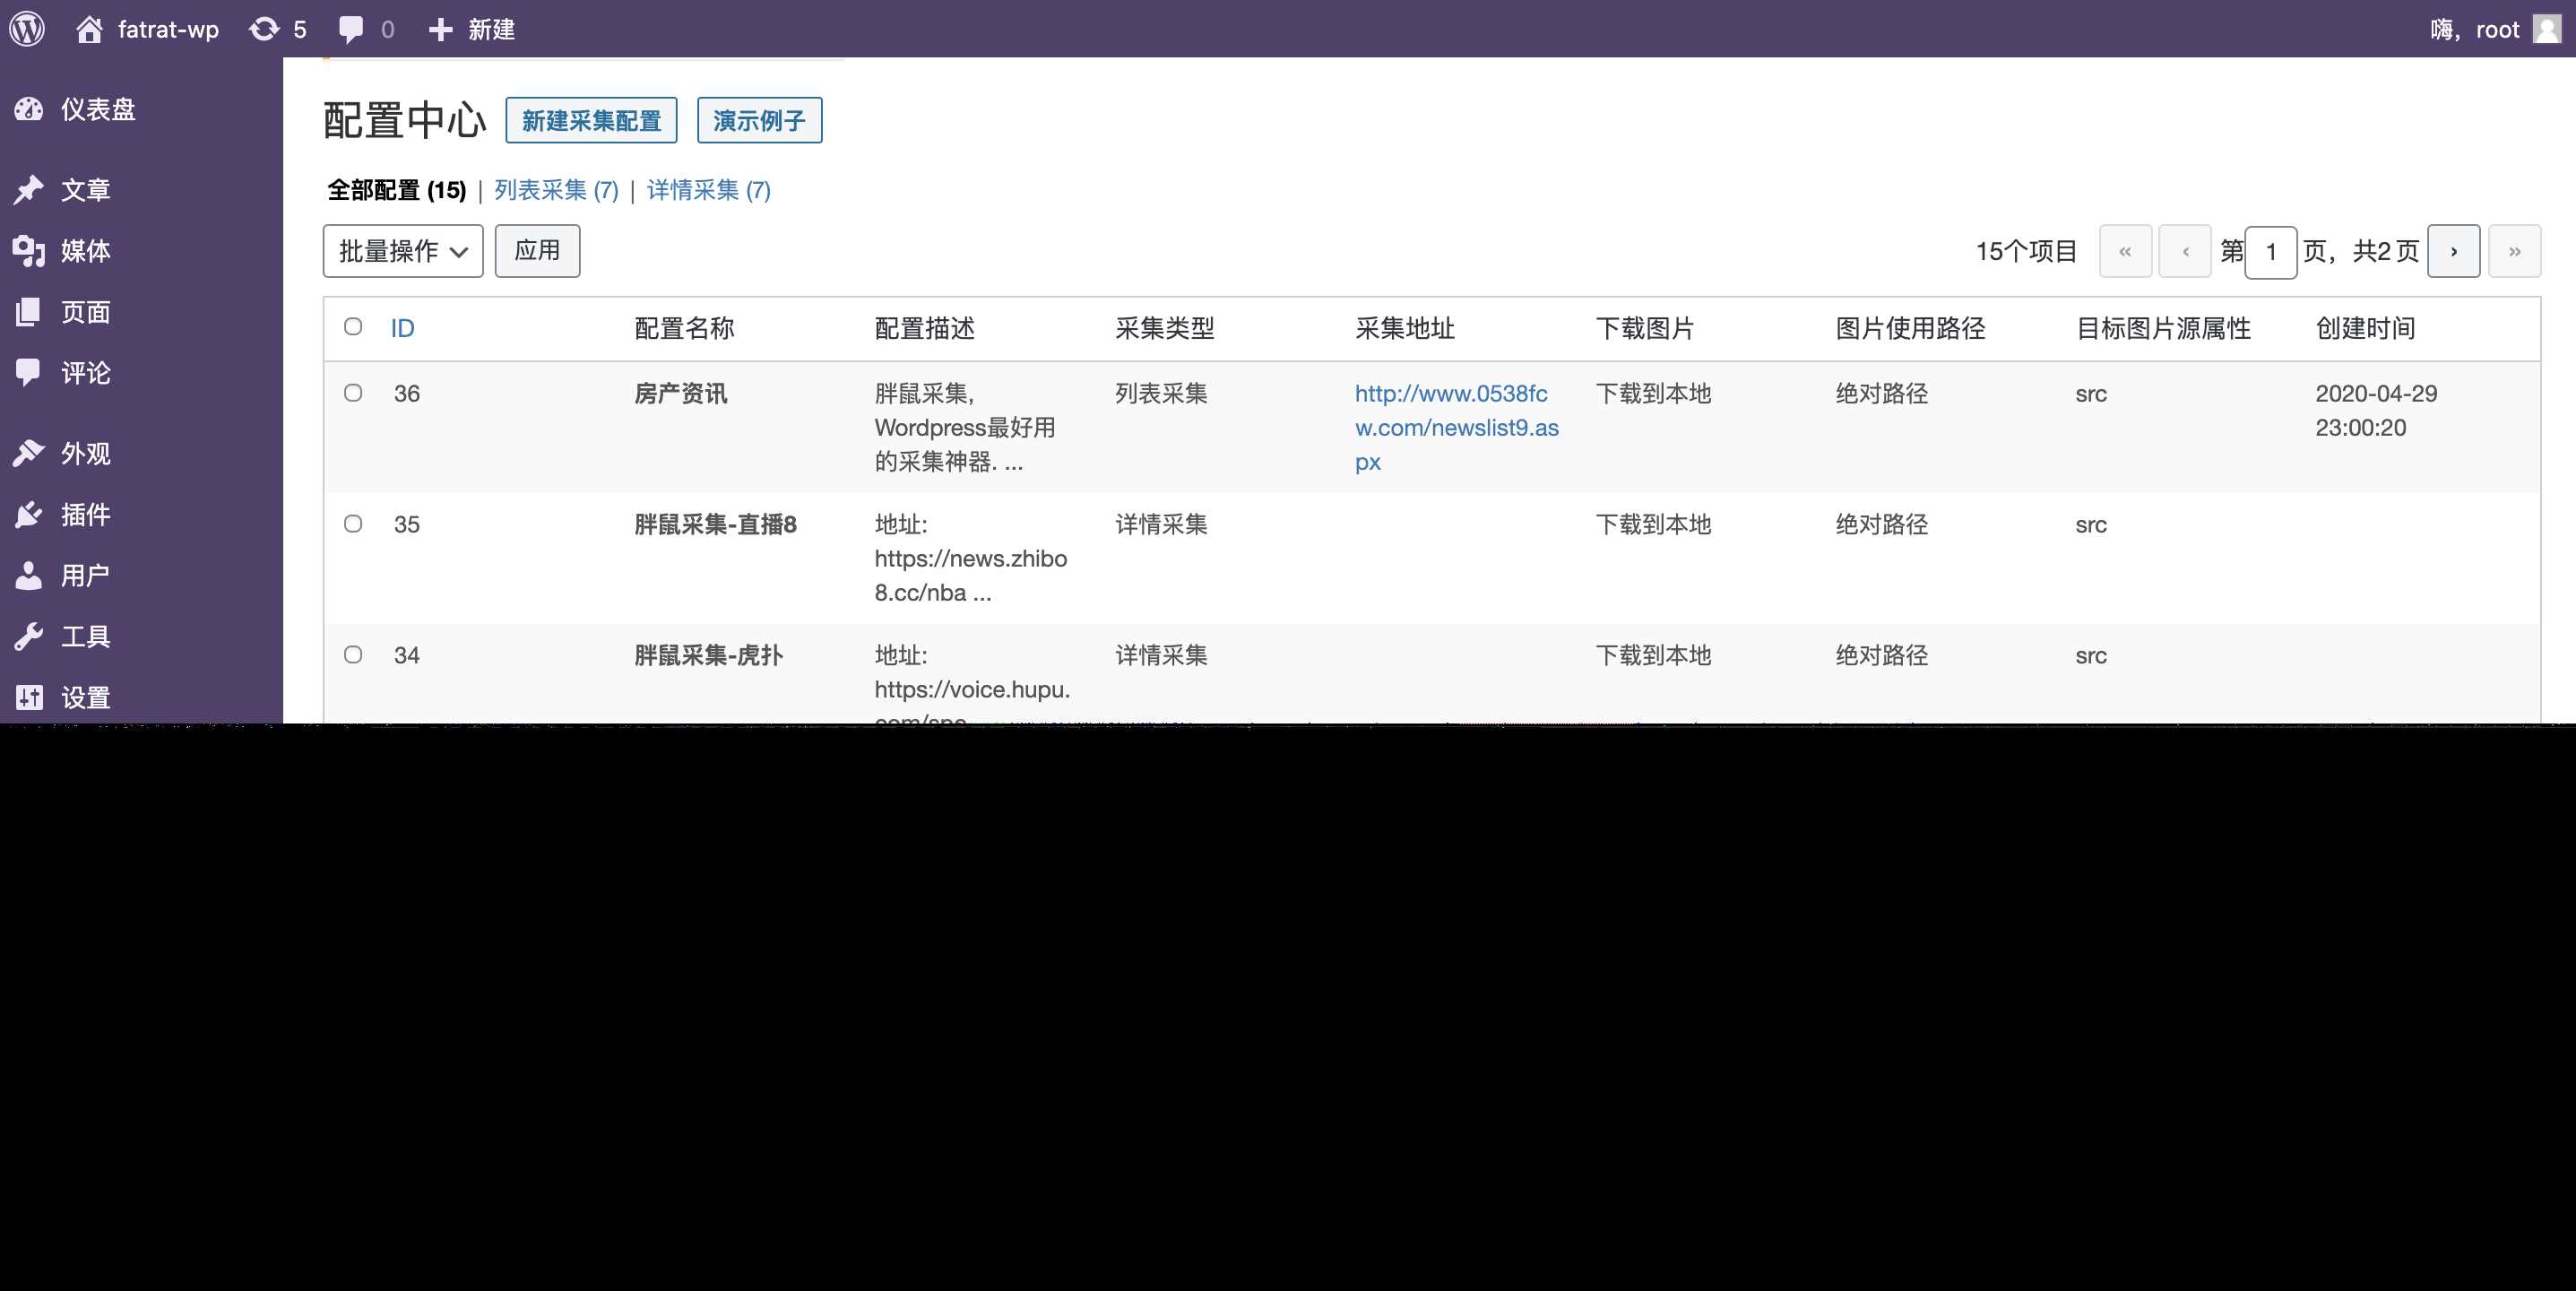This screenshot has height=1291, width=2576.
Task: Select the checkbox for row ID 36
Action: 353,393
